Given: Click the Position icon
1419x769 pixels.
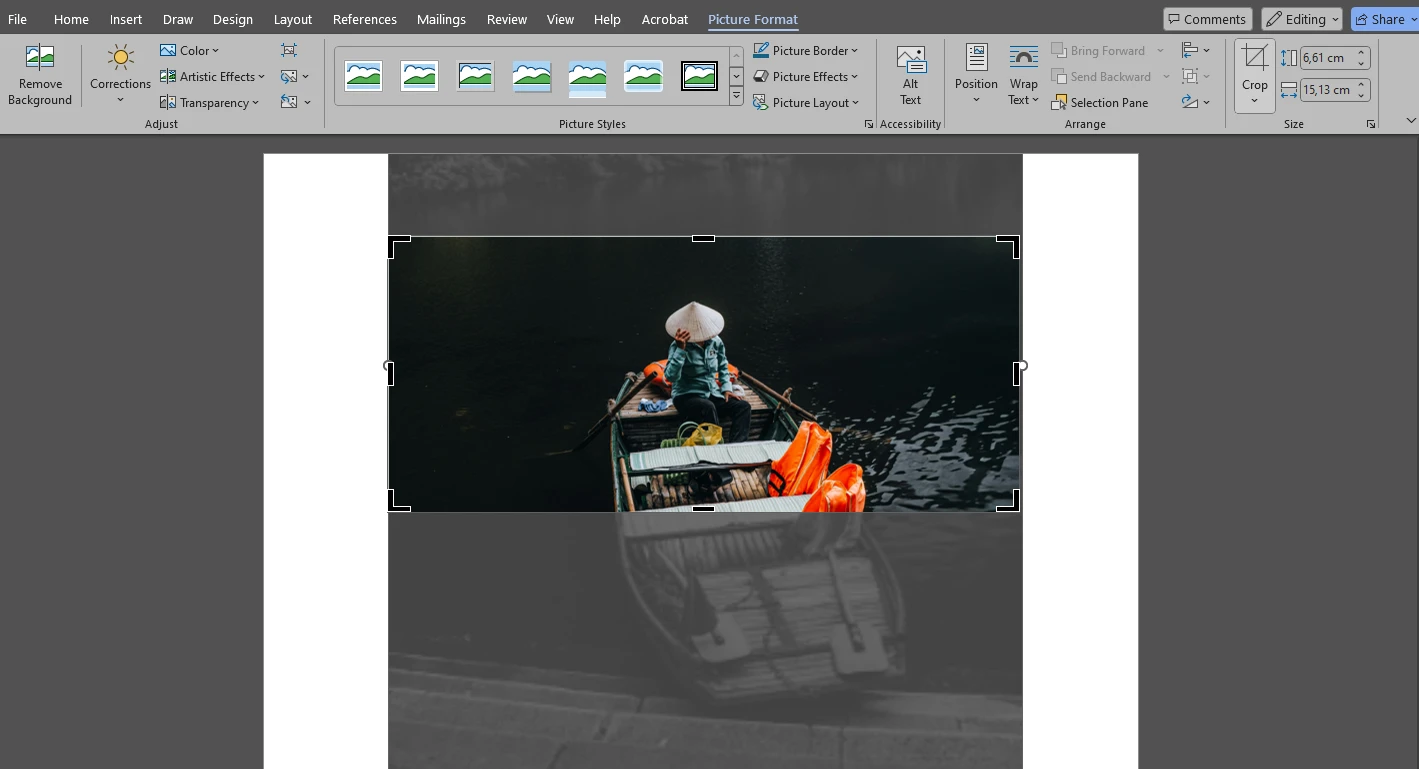Looking at the screenshot, I should click(976, 58).
